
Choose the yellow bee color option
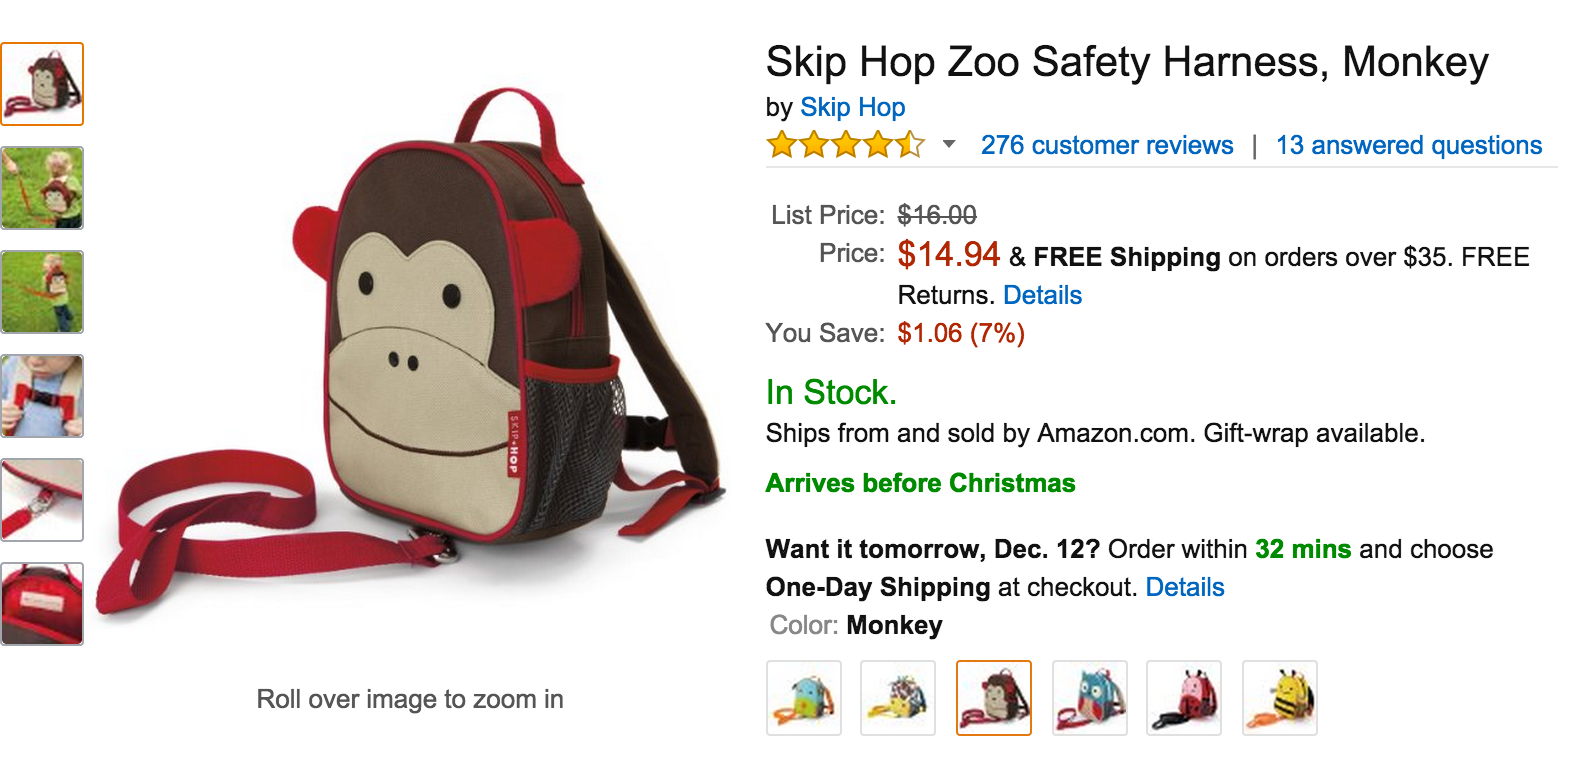[1280, 698]
